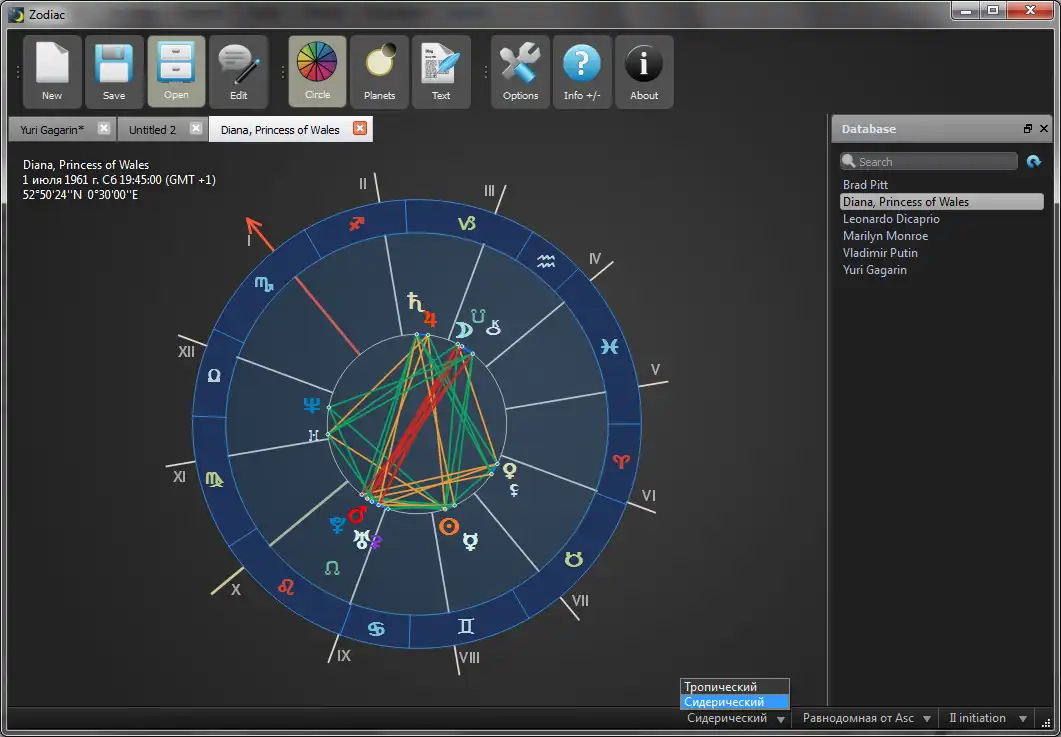Click the Neptune trident symbol in chart
The width and height of the screenshot is (1061, 737).
pyautogui.click(x=311, y=405)
